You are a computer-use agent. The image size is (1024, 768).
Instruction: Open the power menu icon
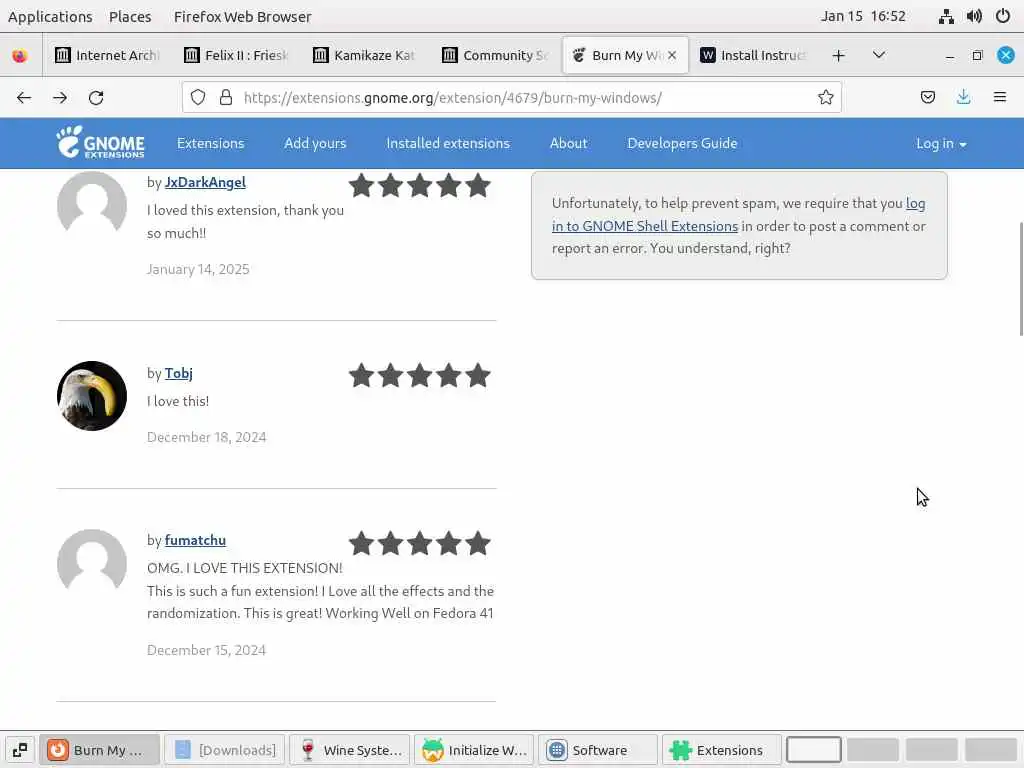coord(1003,16)
